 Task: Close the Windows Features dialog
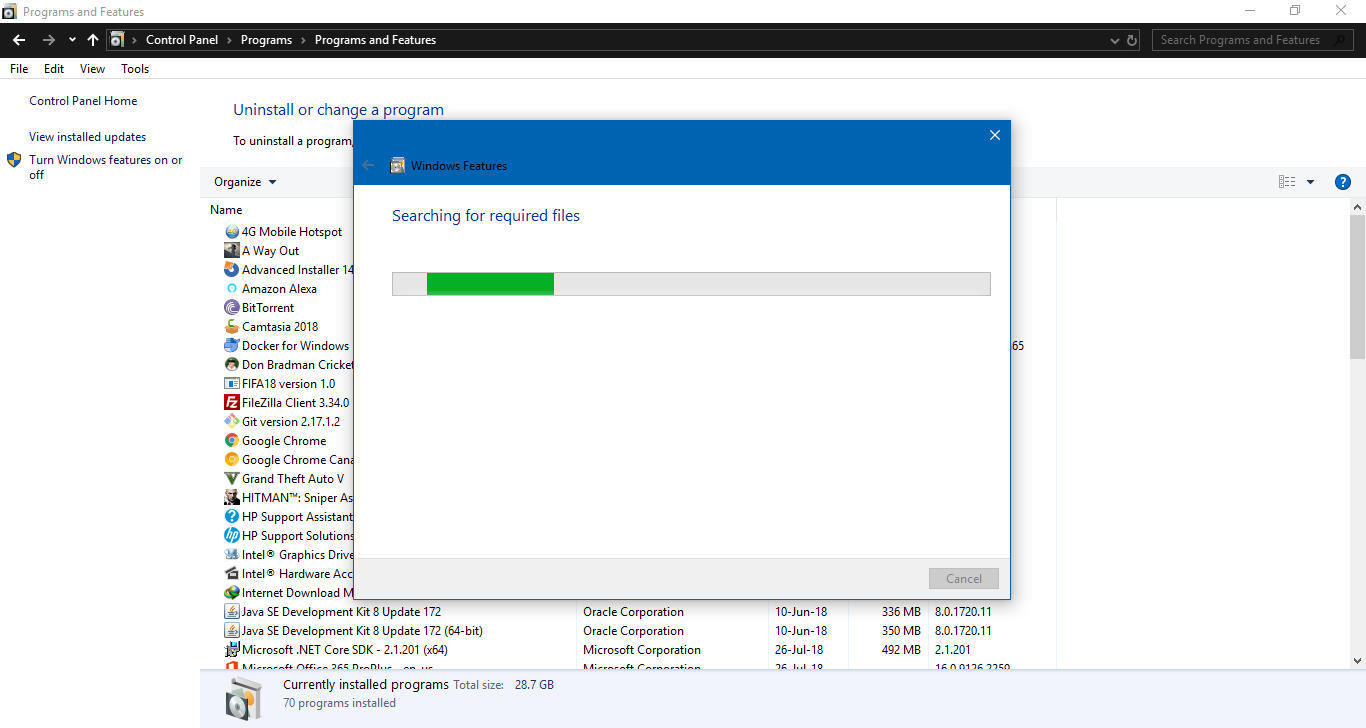tap(995, 135)
